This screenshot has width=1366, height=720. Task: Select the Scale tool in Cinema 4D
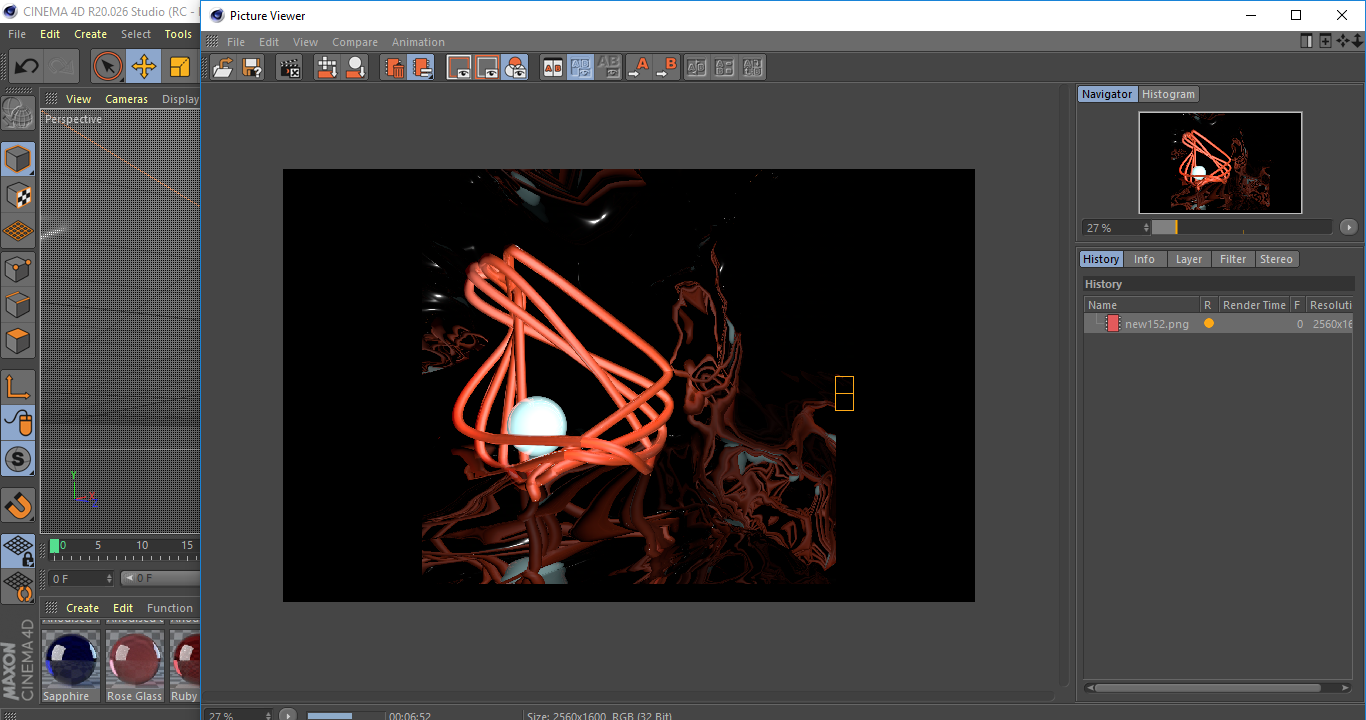180,67
